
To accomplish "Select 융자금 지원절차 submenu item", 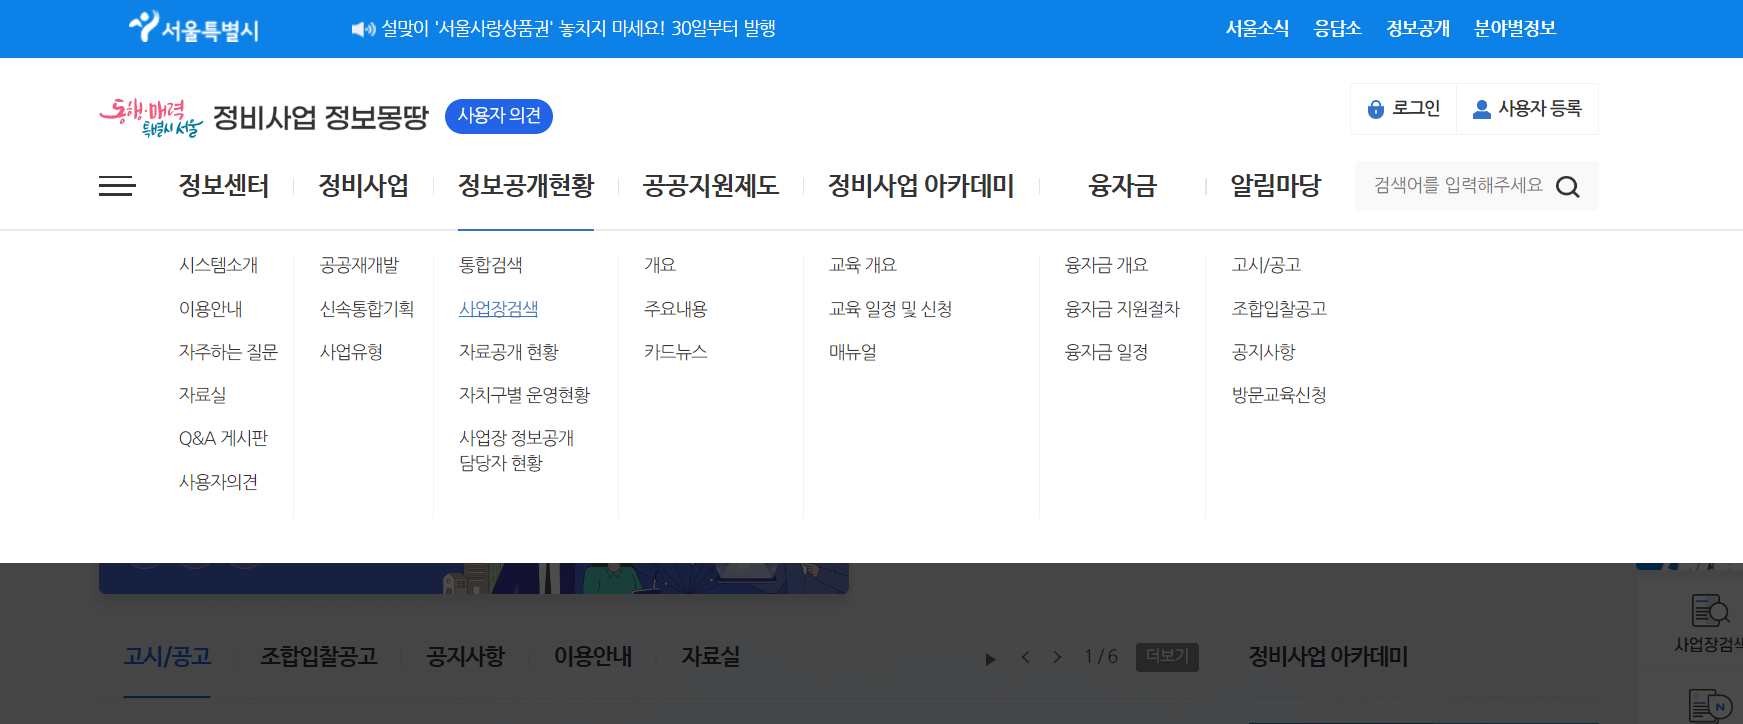I will tap(1123, 309).
